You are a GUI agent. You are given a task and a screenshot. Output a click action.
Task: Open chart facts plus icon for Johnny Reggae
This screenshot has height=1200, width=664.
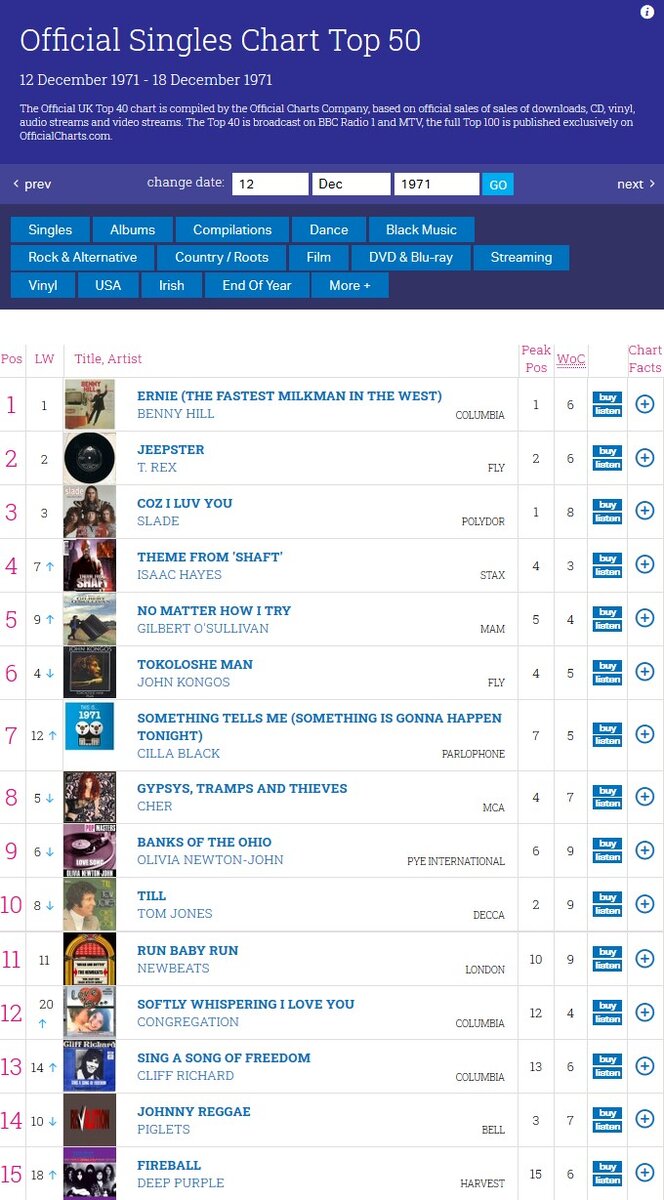click(645, 1120)
